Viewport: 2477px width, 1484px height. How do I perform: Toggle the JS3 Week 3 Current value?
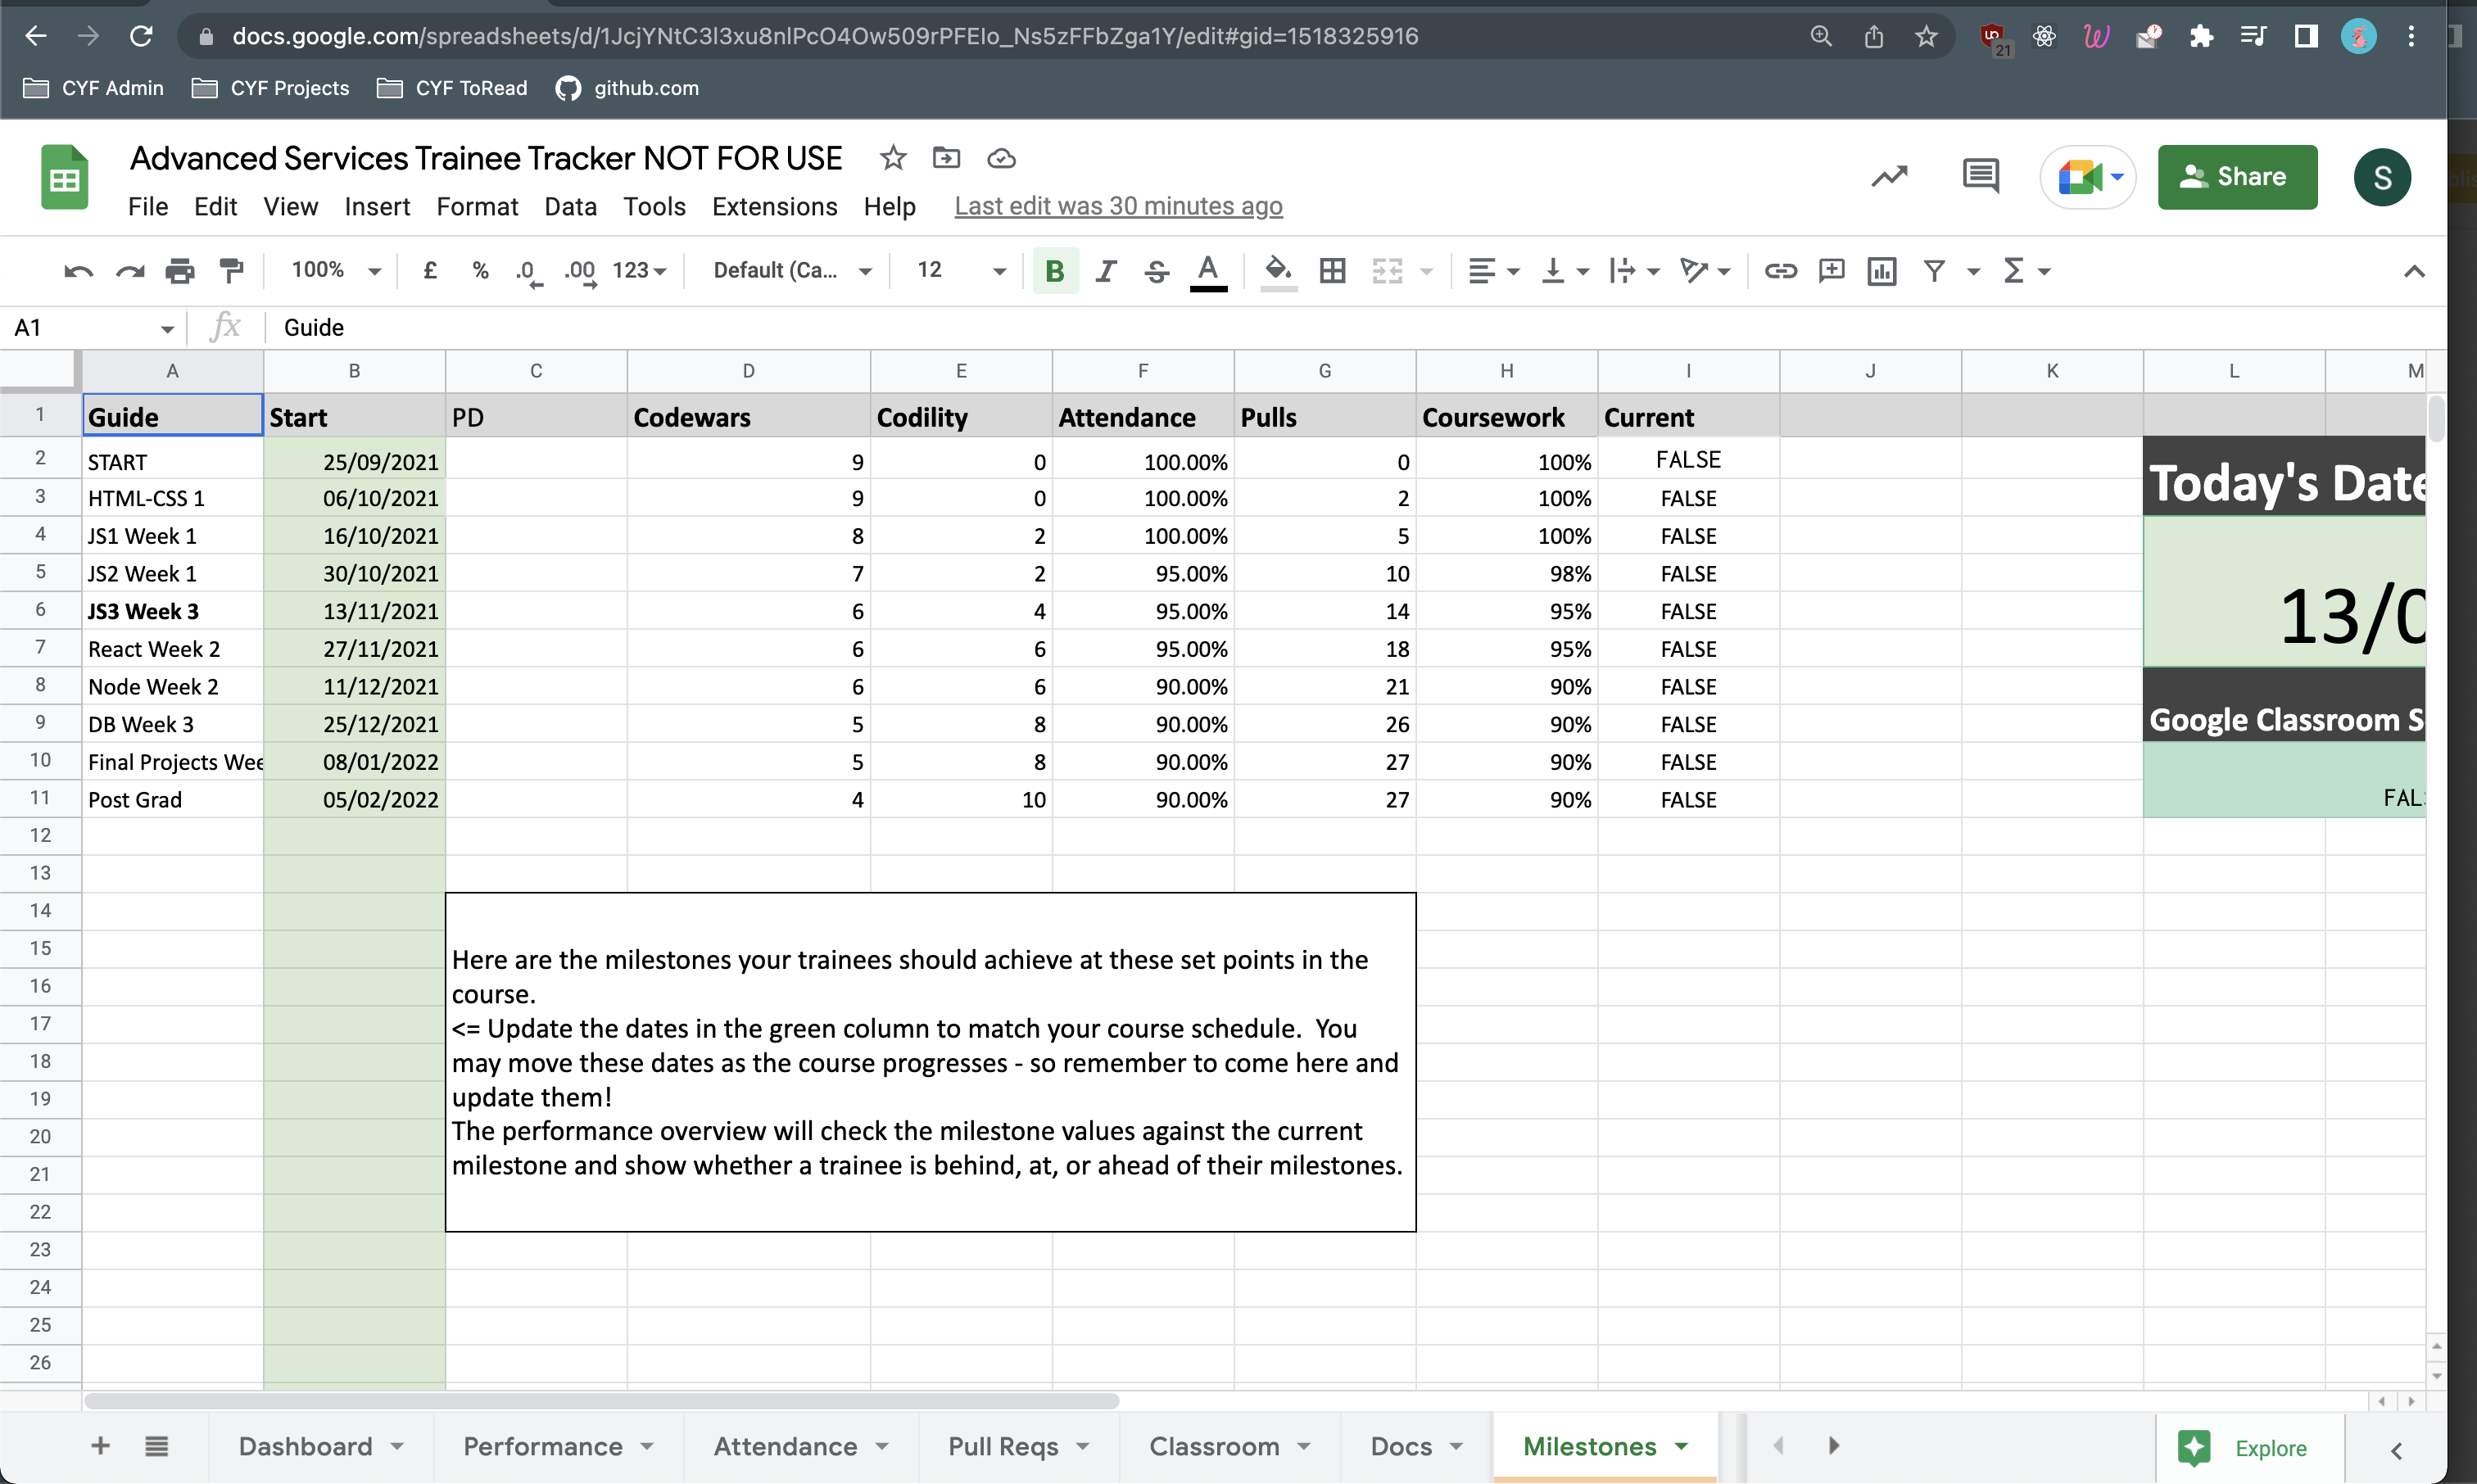[1687, 609]
